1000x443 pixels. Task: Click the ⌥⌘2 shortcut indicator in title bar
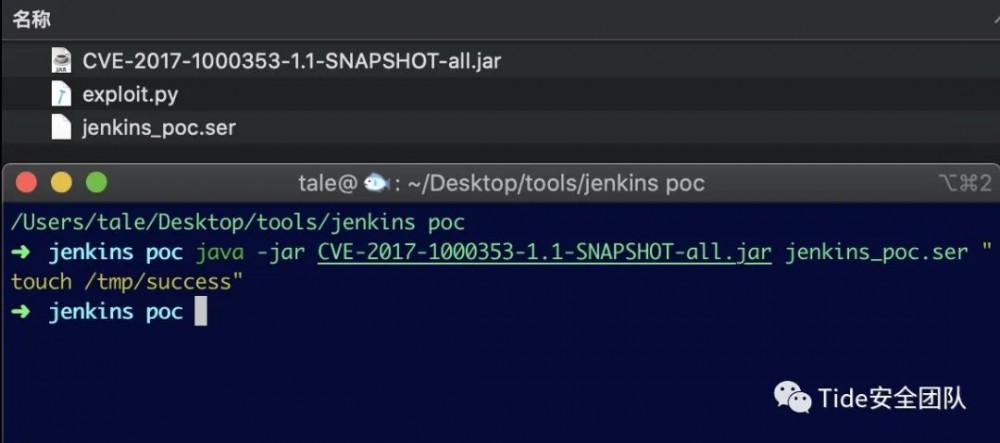[966, 184]
